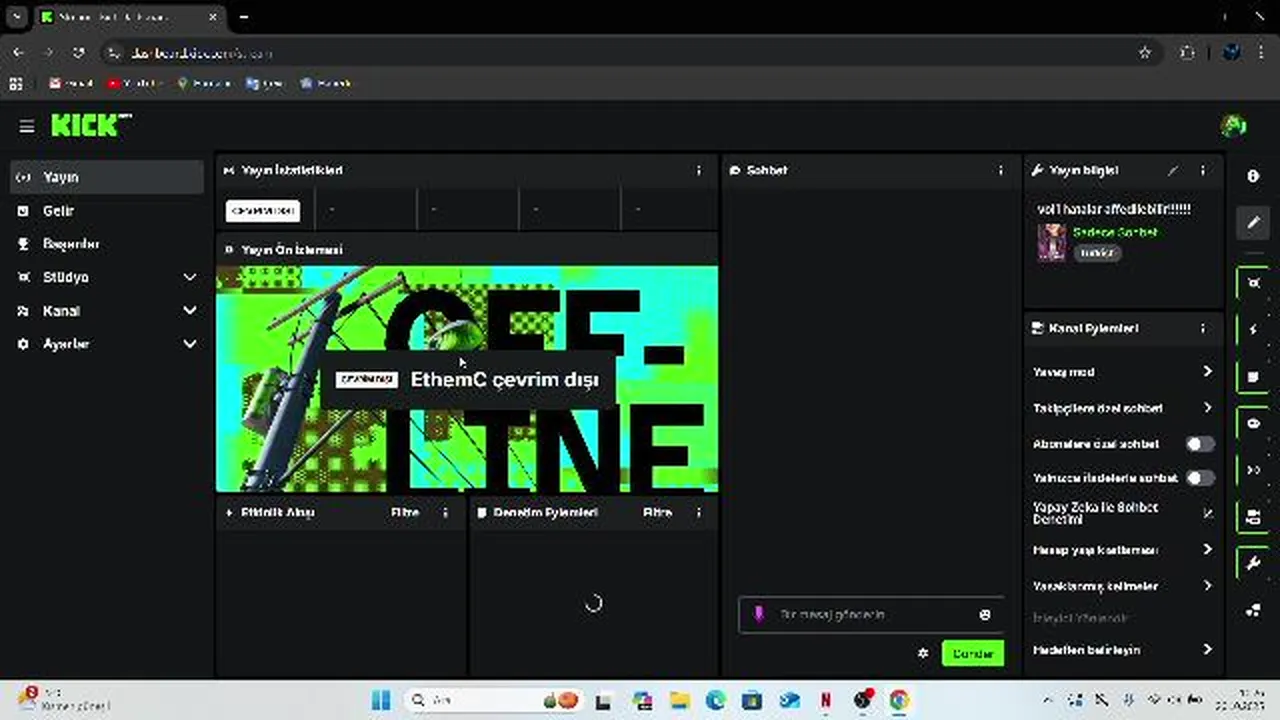Image resolution: width=1280 pixels, height=720 pixels.
Task: Open Takipçilere özel sohbet settings
Action: pos(1122,408)
